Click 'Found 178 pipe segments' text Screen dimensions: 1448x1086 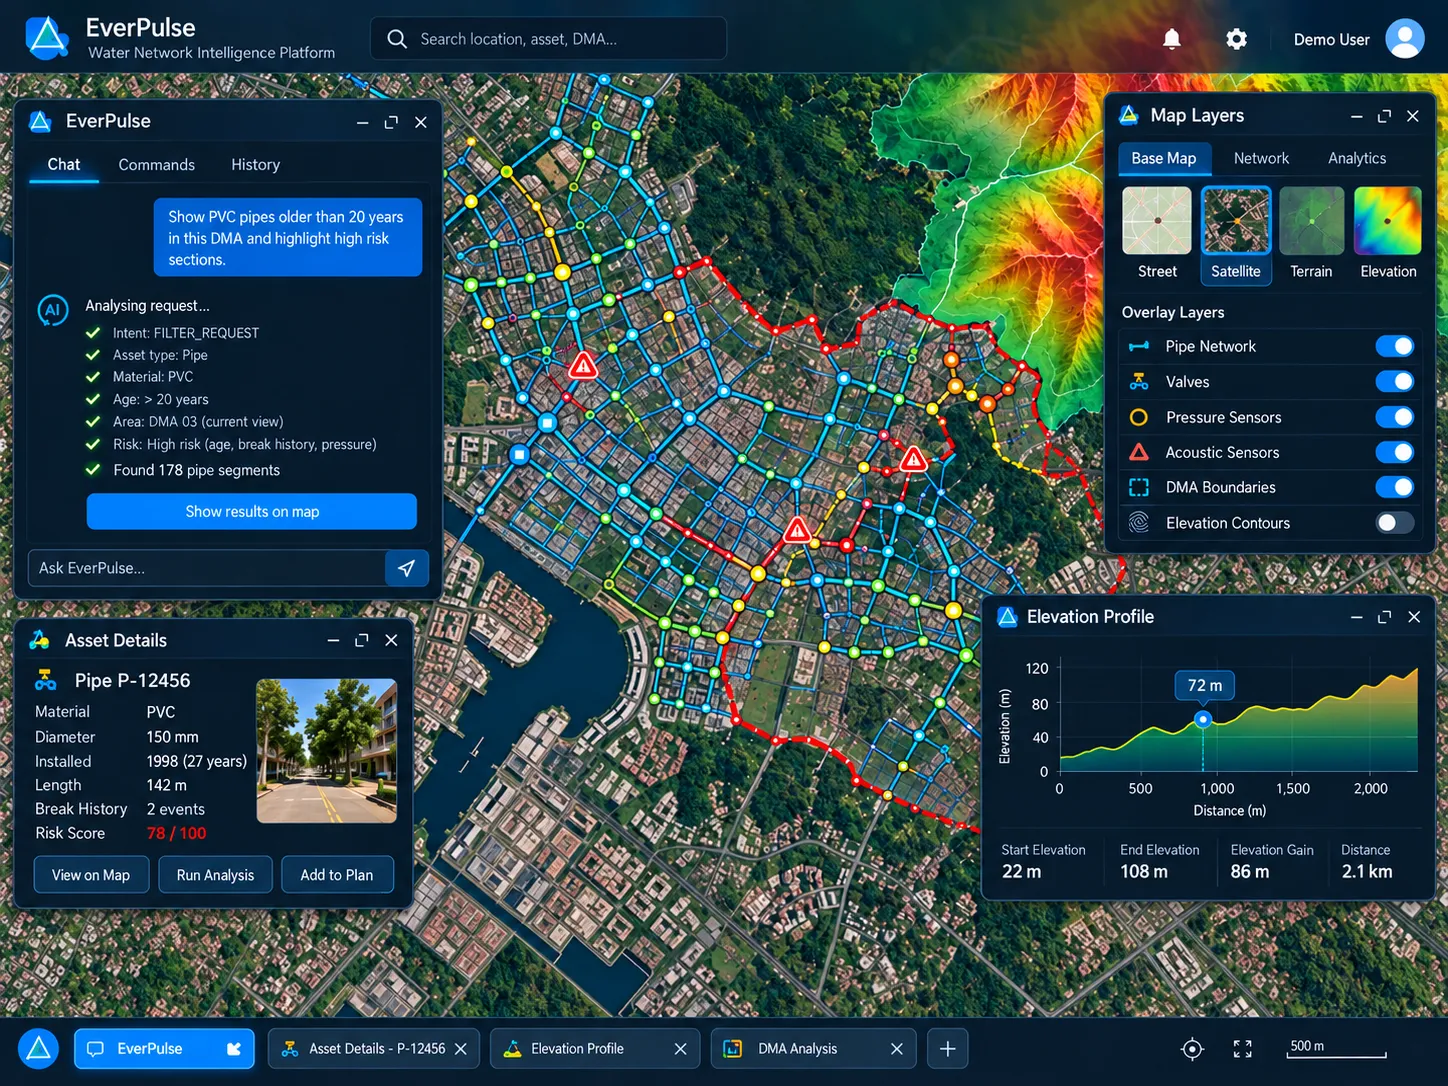coord(197,470)
